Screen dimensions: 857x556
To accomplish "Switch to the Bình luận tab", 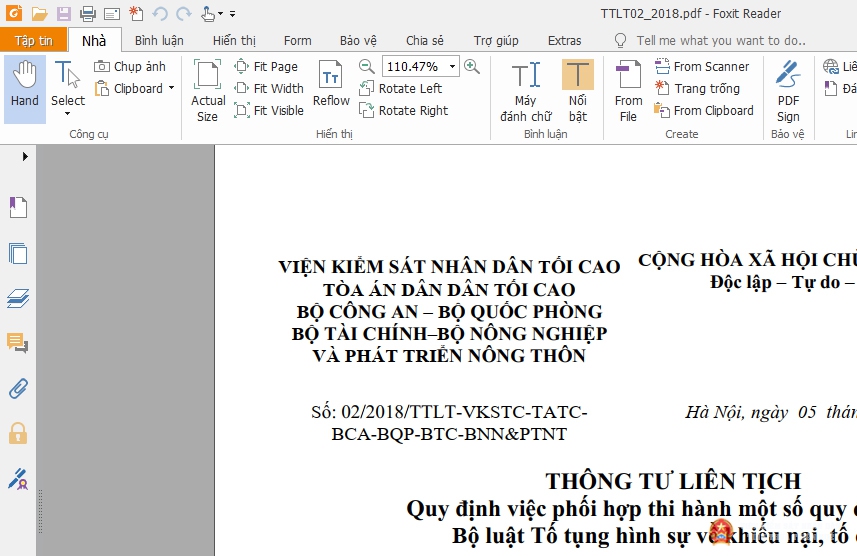I will (159, 40).
